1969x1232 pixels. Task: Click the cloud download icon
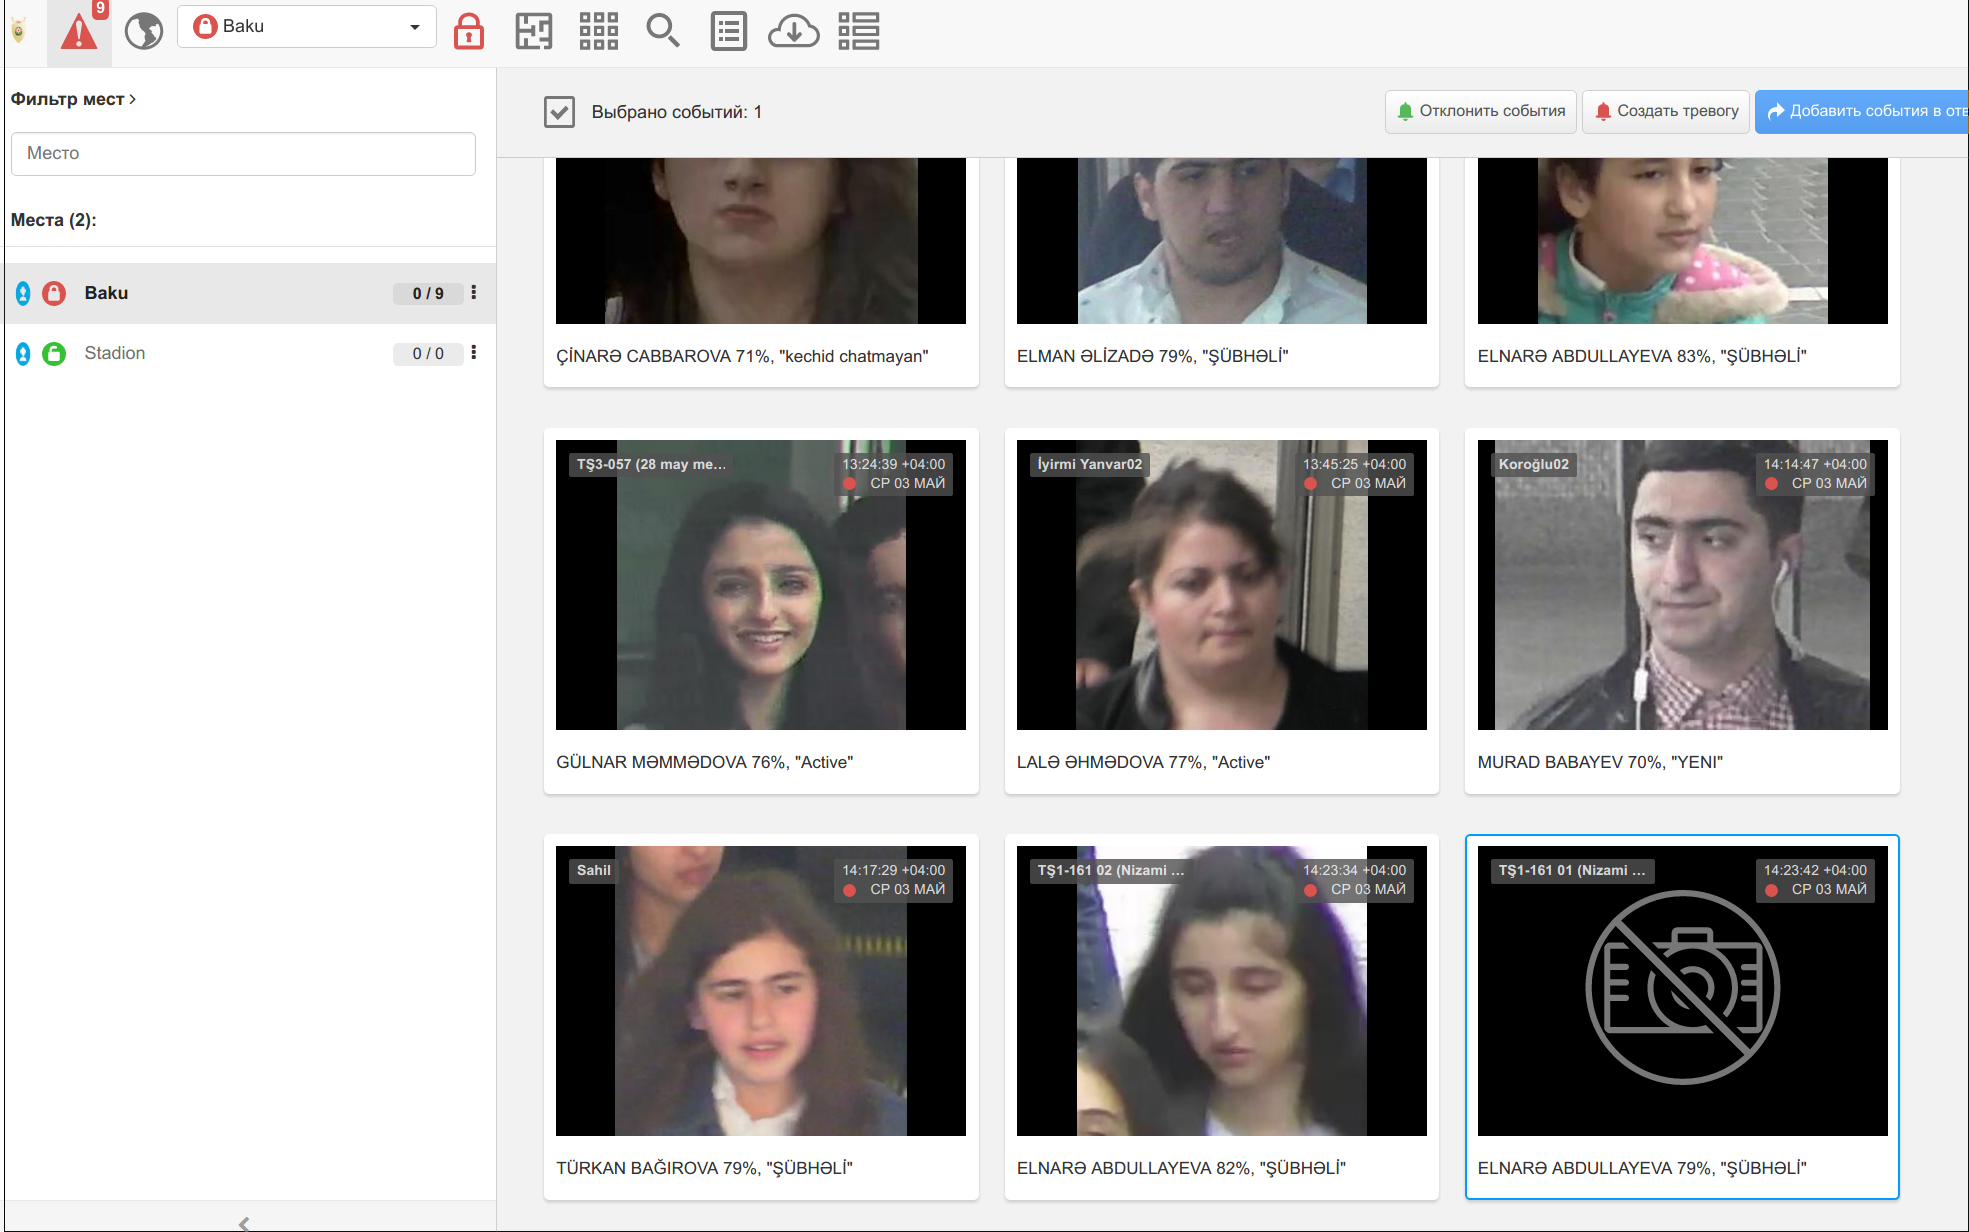pyautogui.click(x=794, y=31)
